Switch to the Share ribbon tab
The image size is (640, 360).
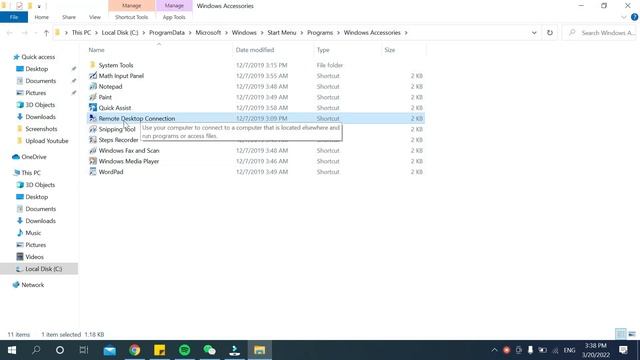69,17
